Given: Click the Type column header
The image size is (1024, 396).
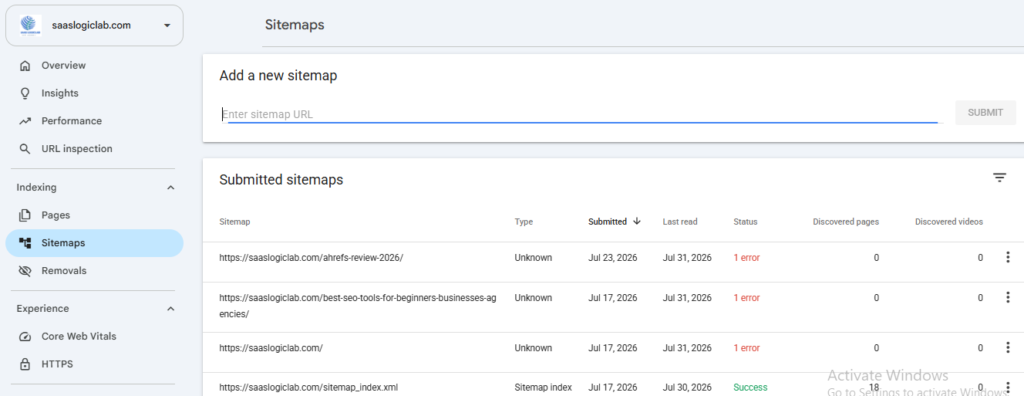Looking at the screenshot, I should (x=524, y=222).
